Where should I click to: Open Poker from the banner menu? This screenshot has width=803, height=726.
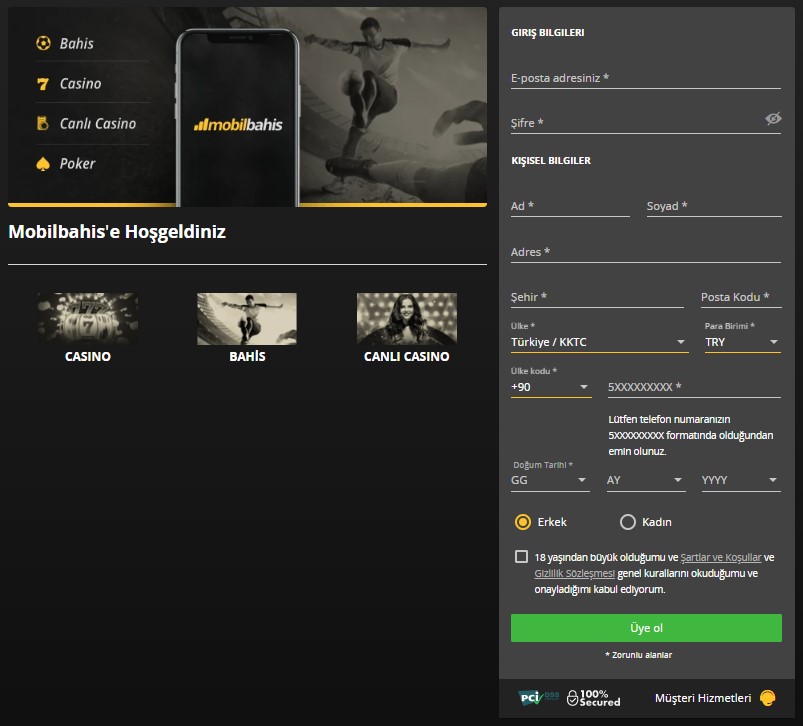77,164
